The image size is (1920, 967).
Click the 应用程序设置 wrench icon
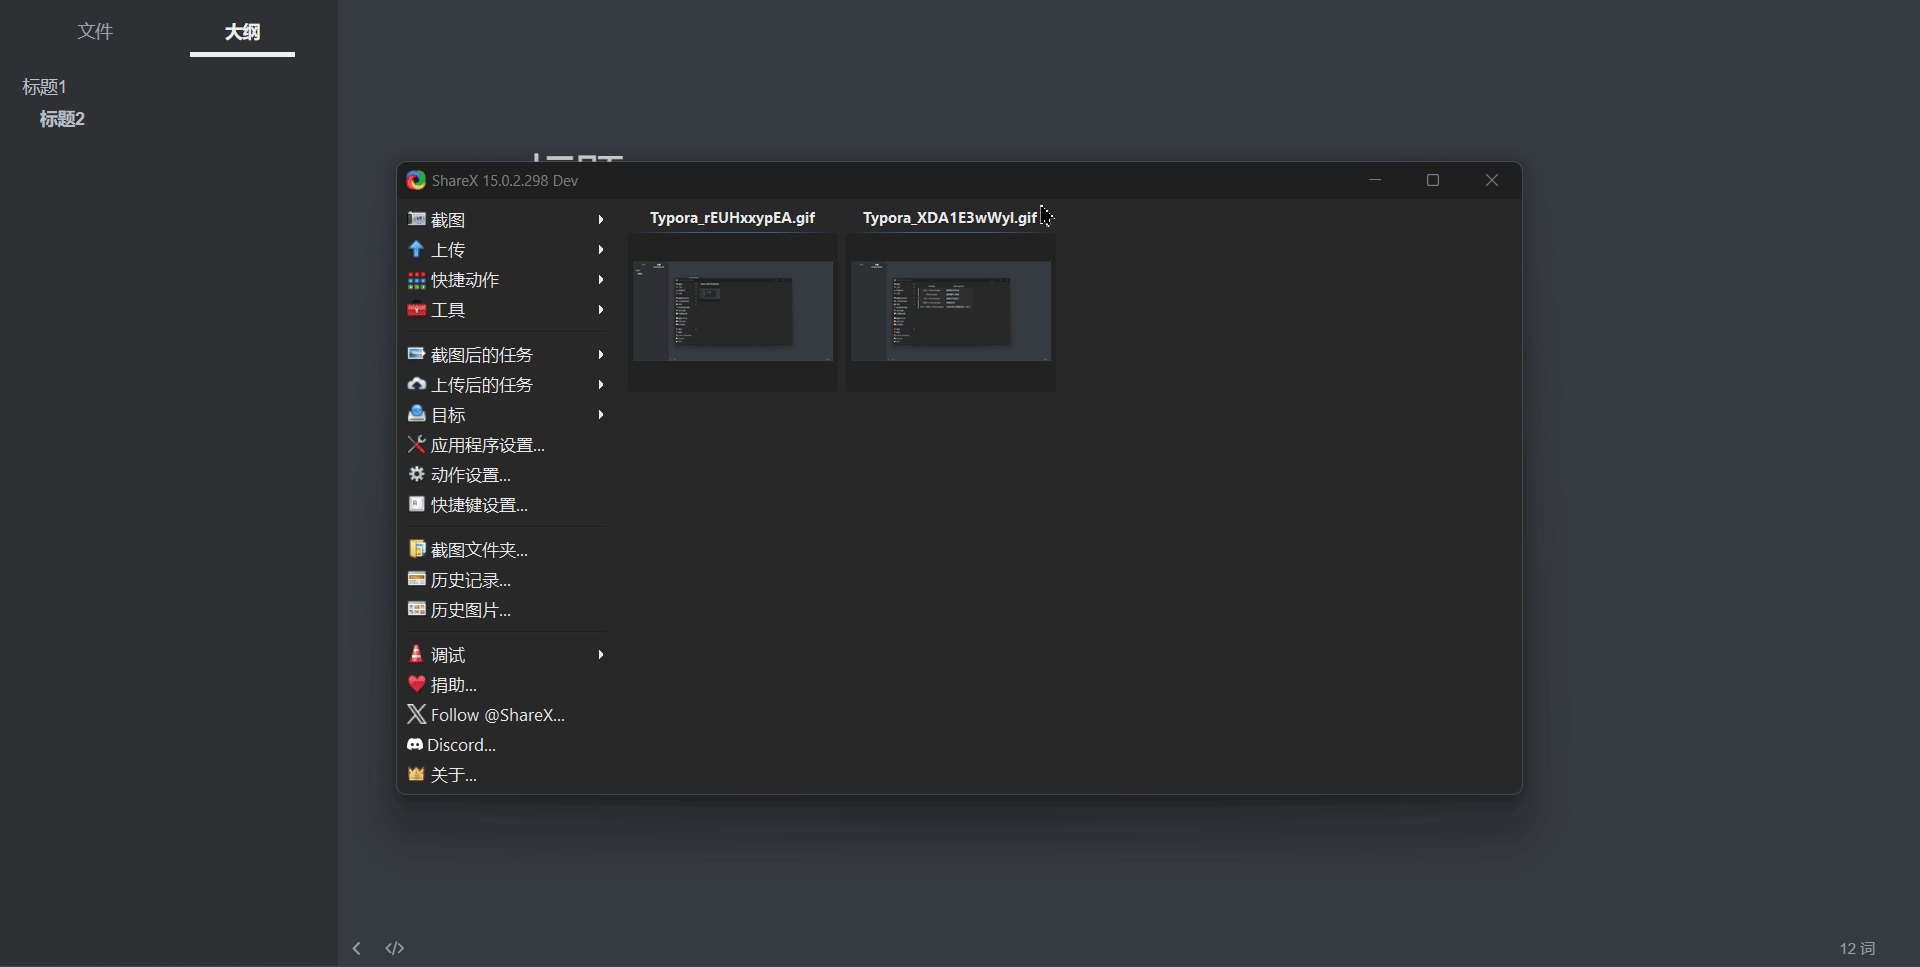tap(417, 444)
